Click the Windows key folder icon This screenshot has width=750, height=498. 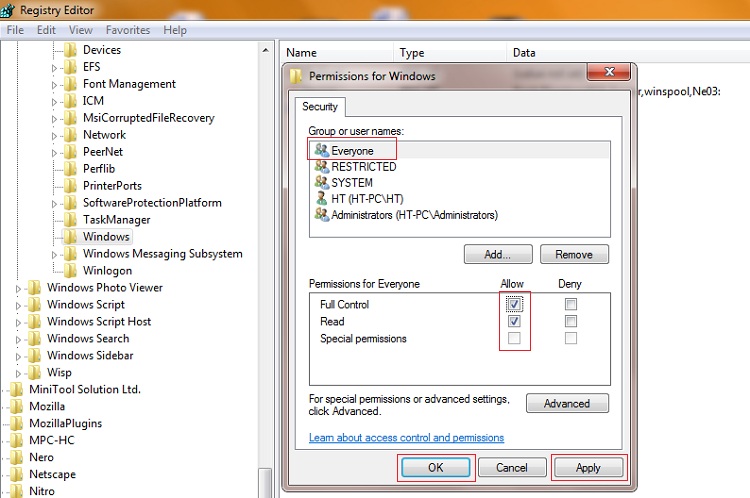click(70, 237)
